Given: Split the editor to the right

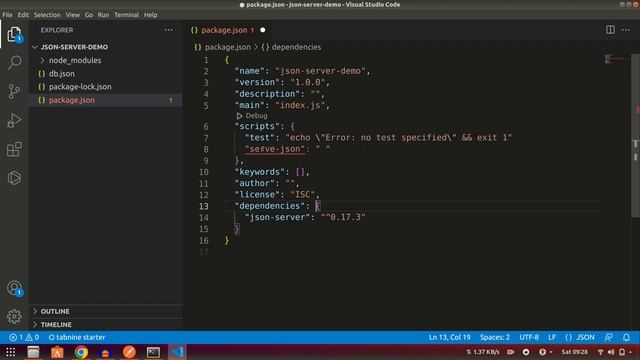Looking at the screenshot, I should [x=610, y=30].
